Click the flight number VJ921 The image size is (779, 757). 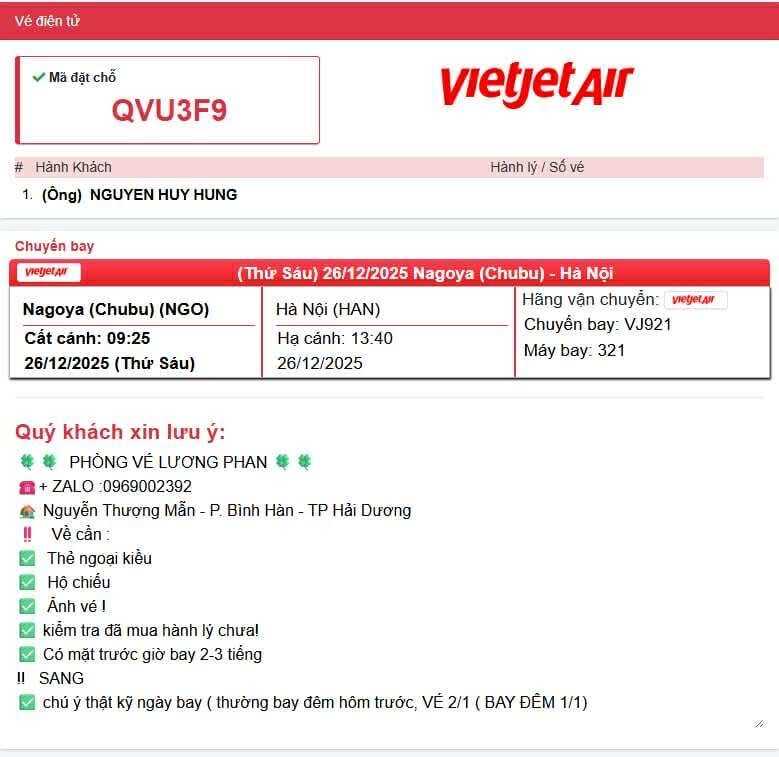(x=647, y=324)
